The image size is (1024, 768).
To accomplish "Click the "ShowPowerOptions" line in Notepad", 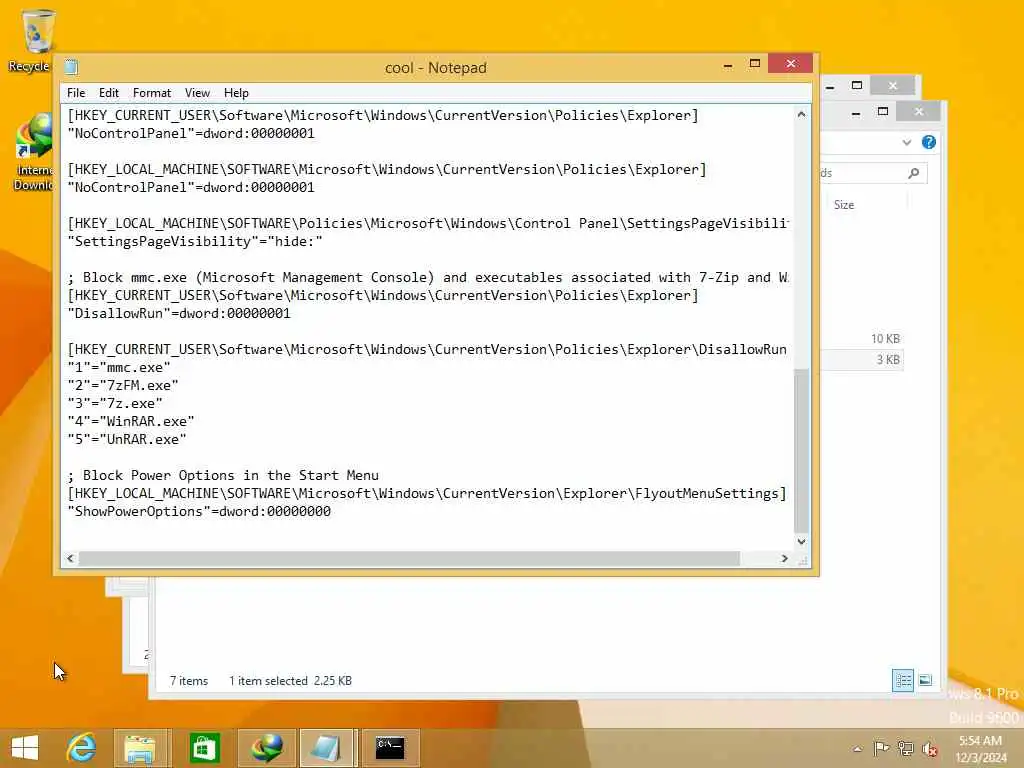I will click(199, 511).
